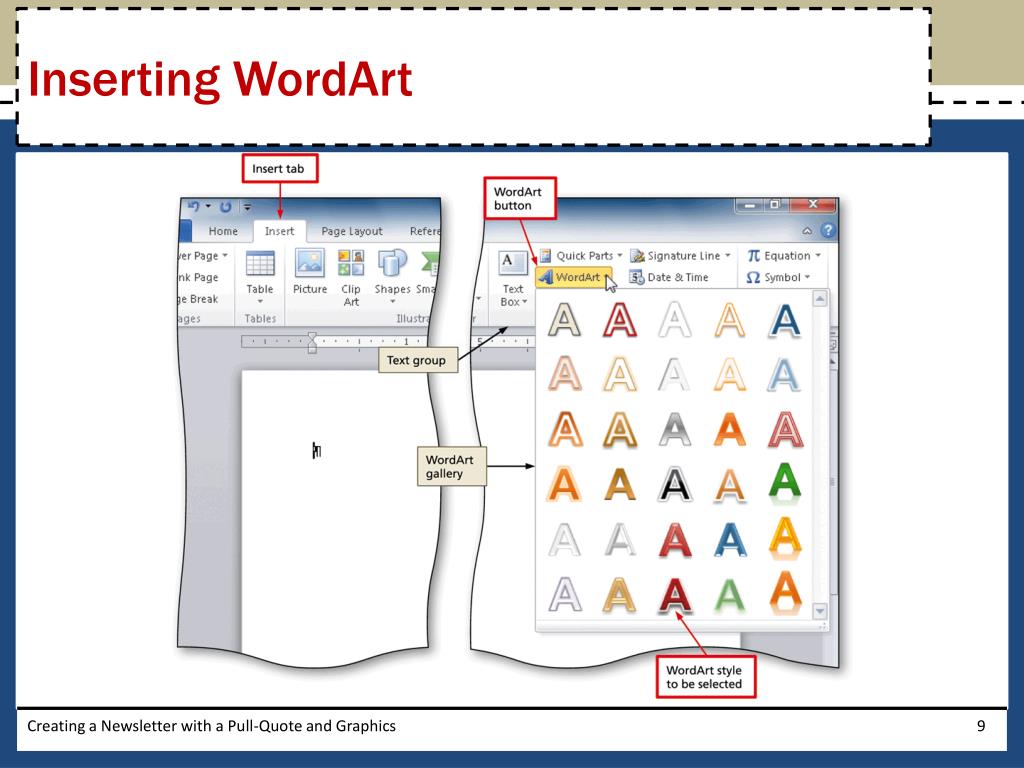Click the WordArt gallery scroll down arrow

820,611
